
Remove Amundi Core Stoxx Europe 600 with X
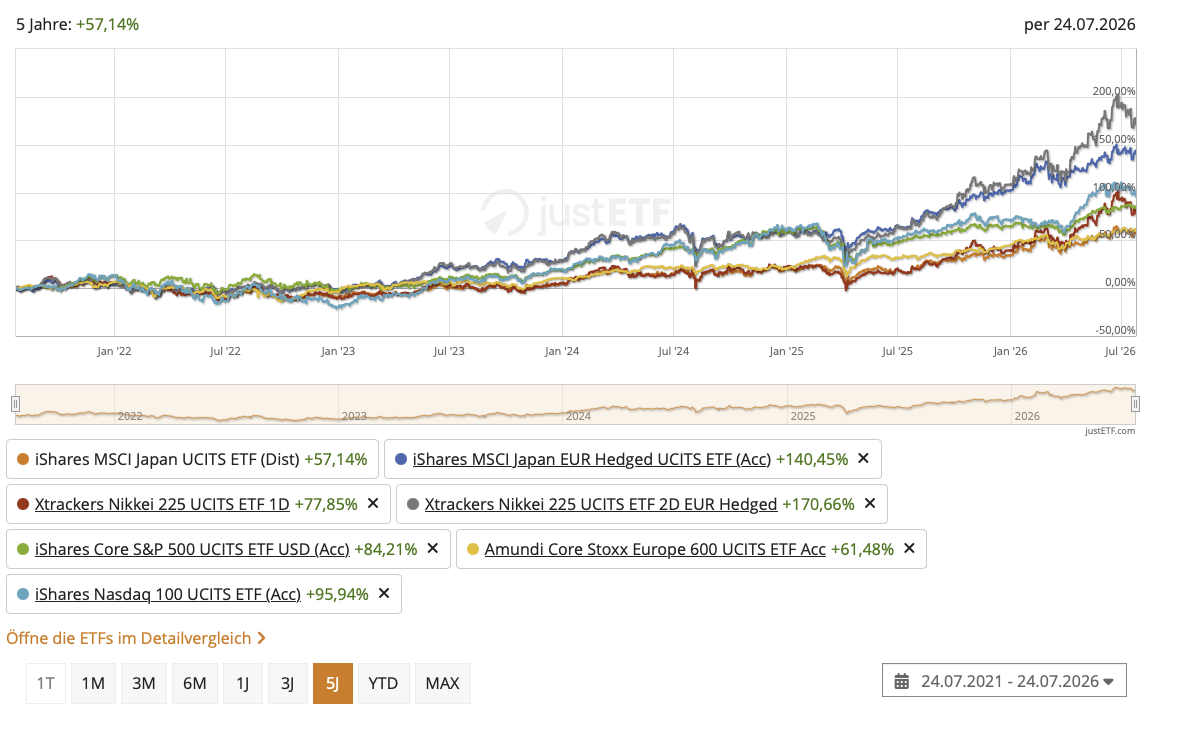pyautogui.click(x=909, y=548)
